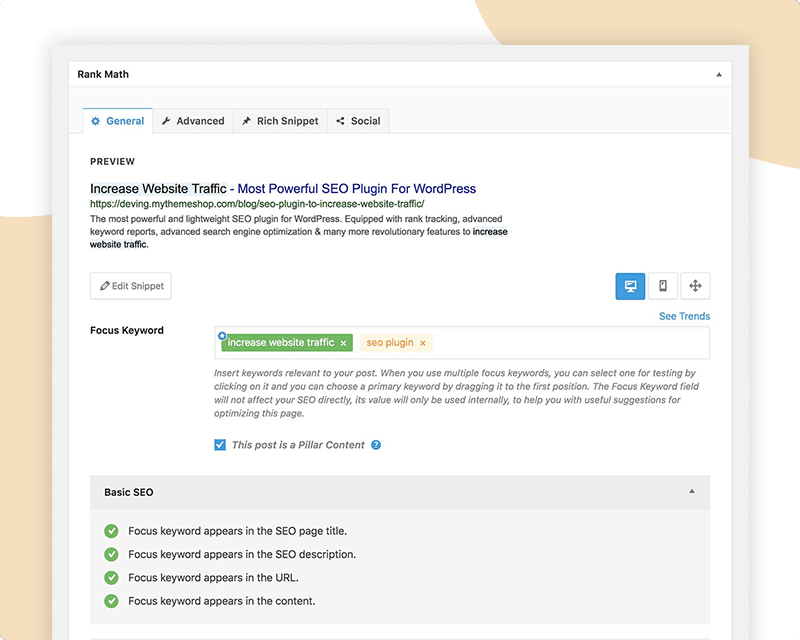Click the PREVIEW heading label
This screenshot has height=640, width=800.
(112, 161)
